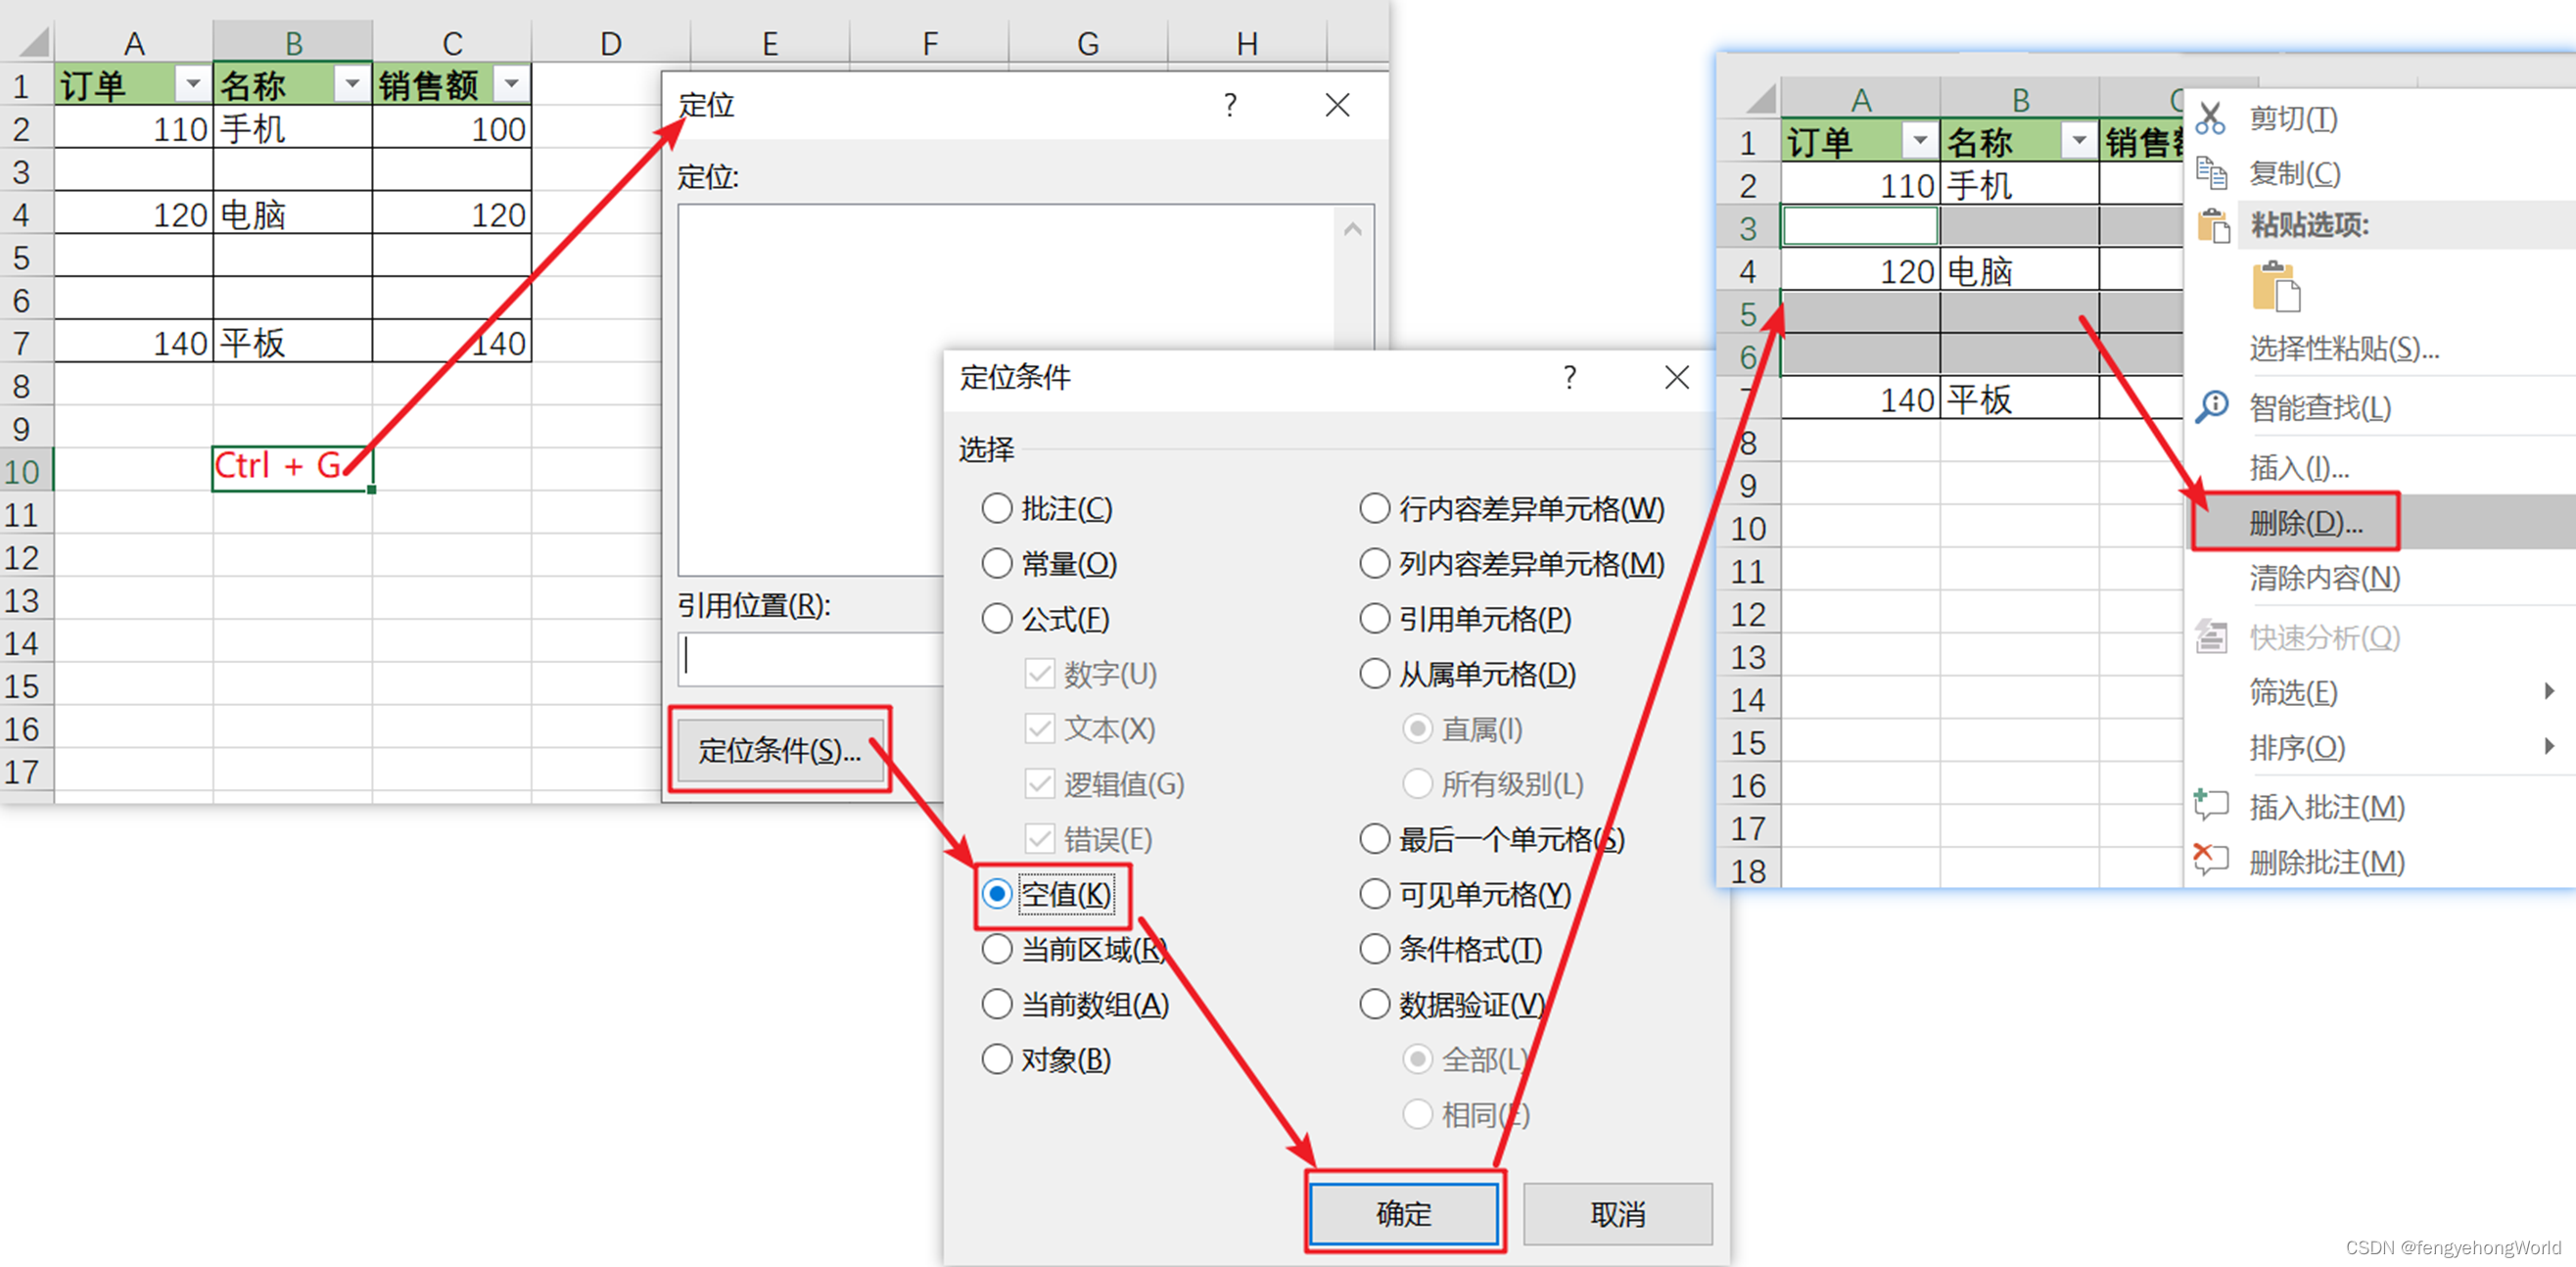This screenshot has height=1267, width=2576.
Task: Open the 名称 filter dropdown in left sheet
Action: pos(351,85)
